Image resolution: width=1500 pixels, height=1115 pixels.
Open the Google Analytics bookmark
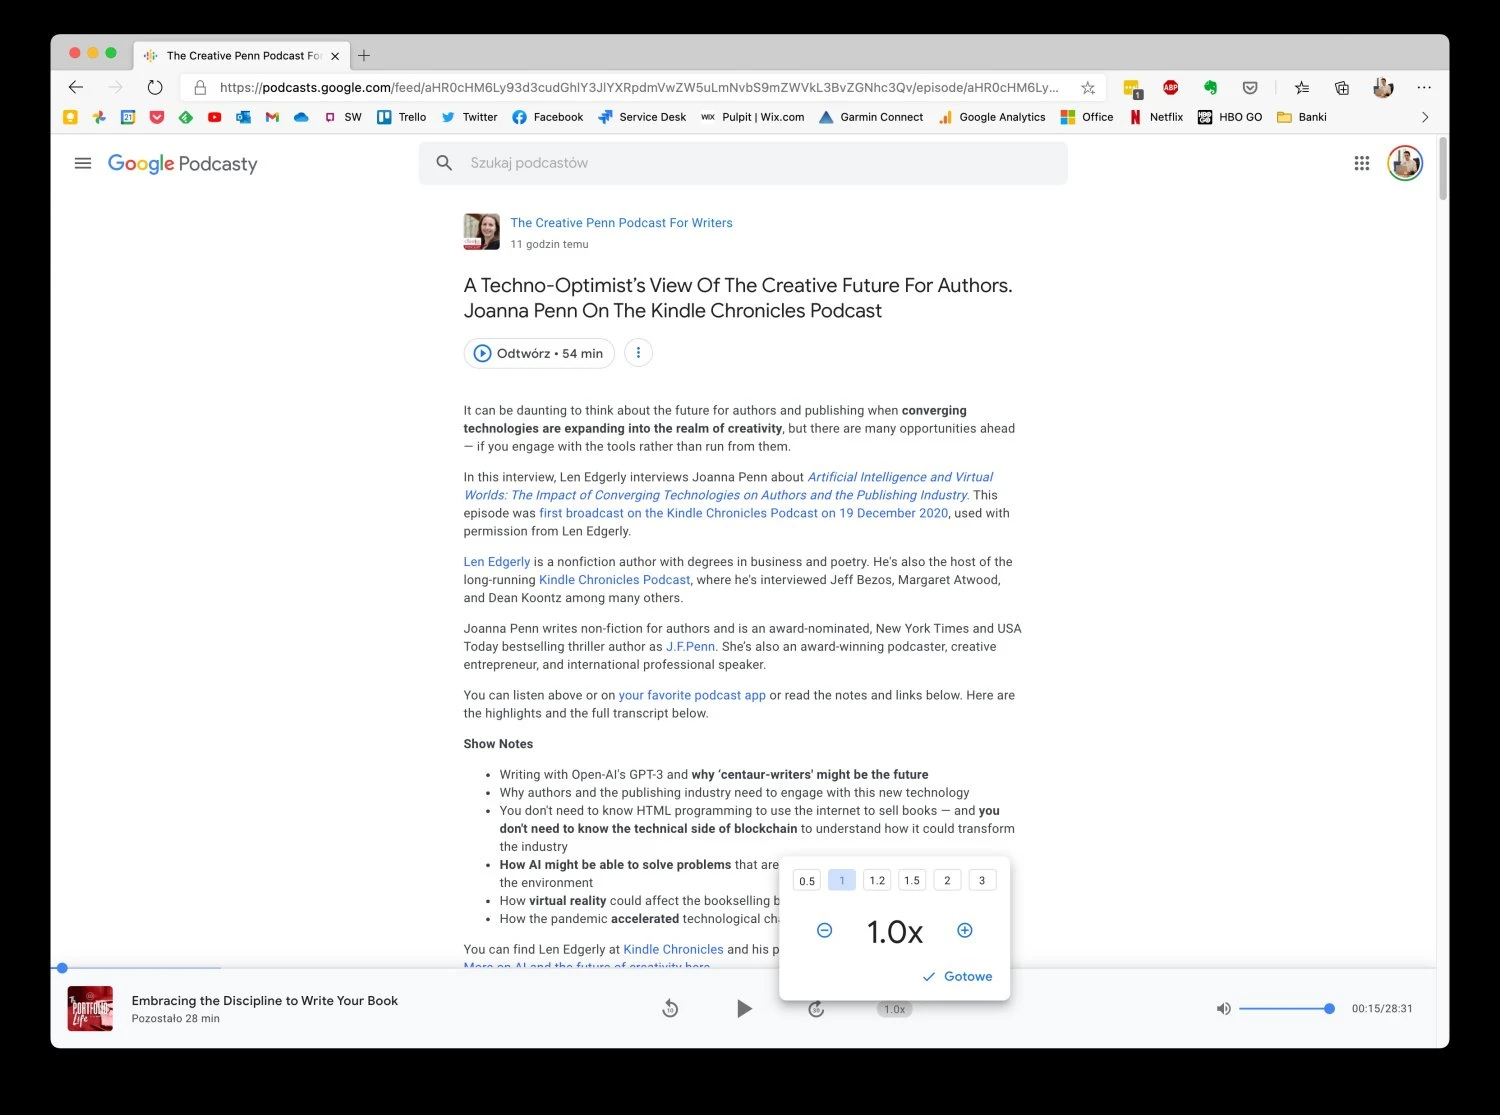[x=992, y=117]
